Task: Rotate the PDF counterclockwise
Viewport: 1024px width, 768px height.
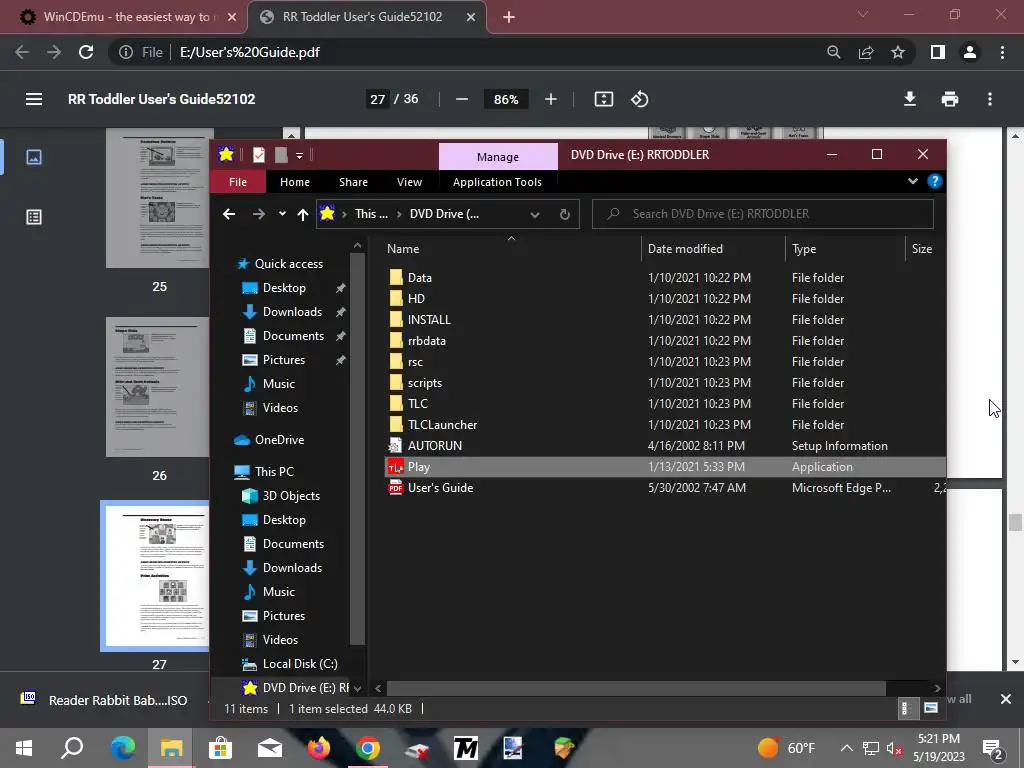Action: [639, 99]
